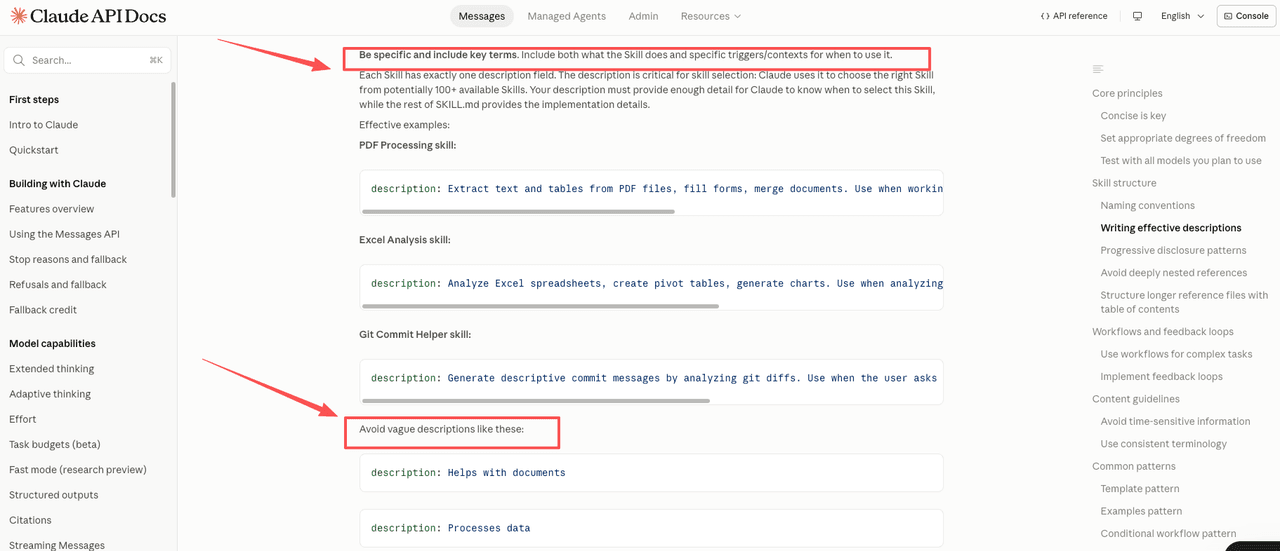
Task: Open the Effort page
Action: point(22,419)
